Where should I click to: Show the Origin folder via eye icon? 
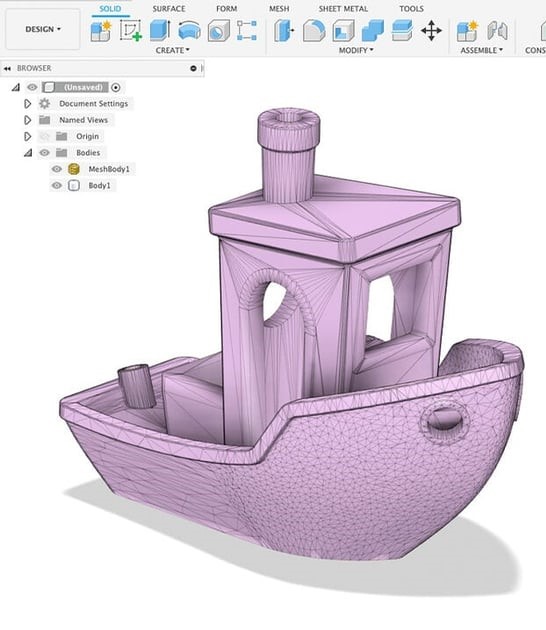45,137
